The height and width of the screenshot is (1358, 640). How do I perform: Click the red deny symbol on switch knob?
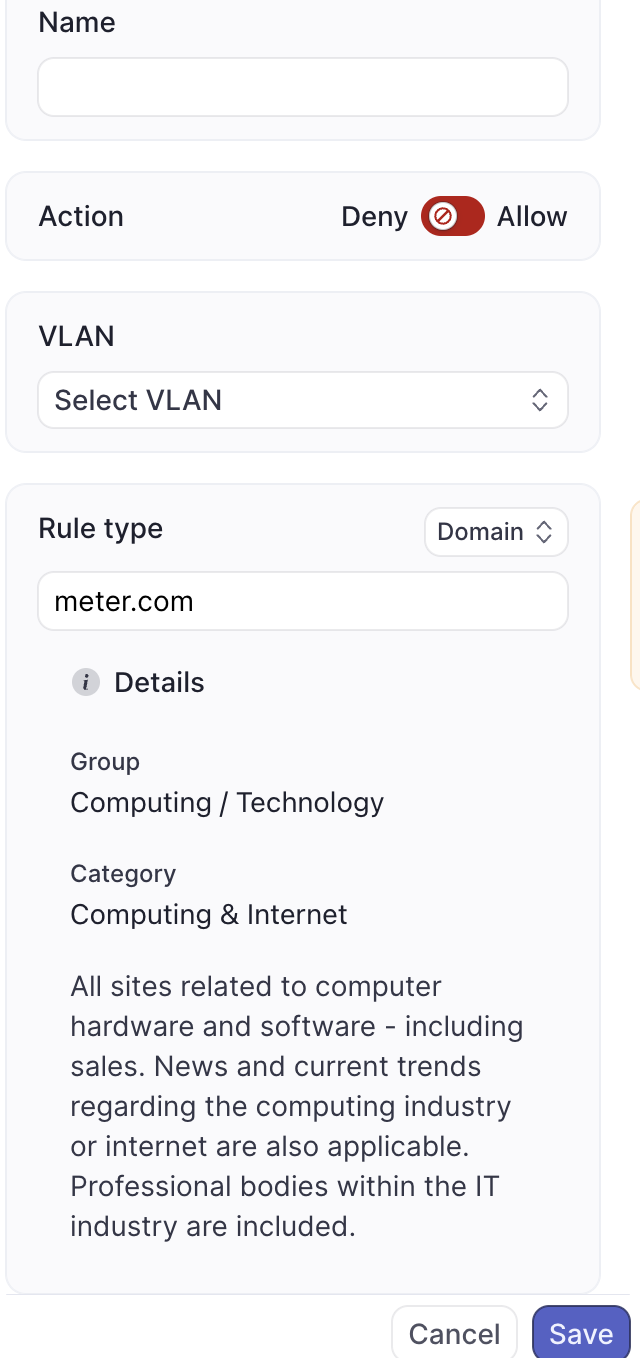pos(441,216)
